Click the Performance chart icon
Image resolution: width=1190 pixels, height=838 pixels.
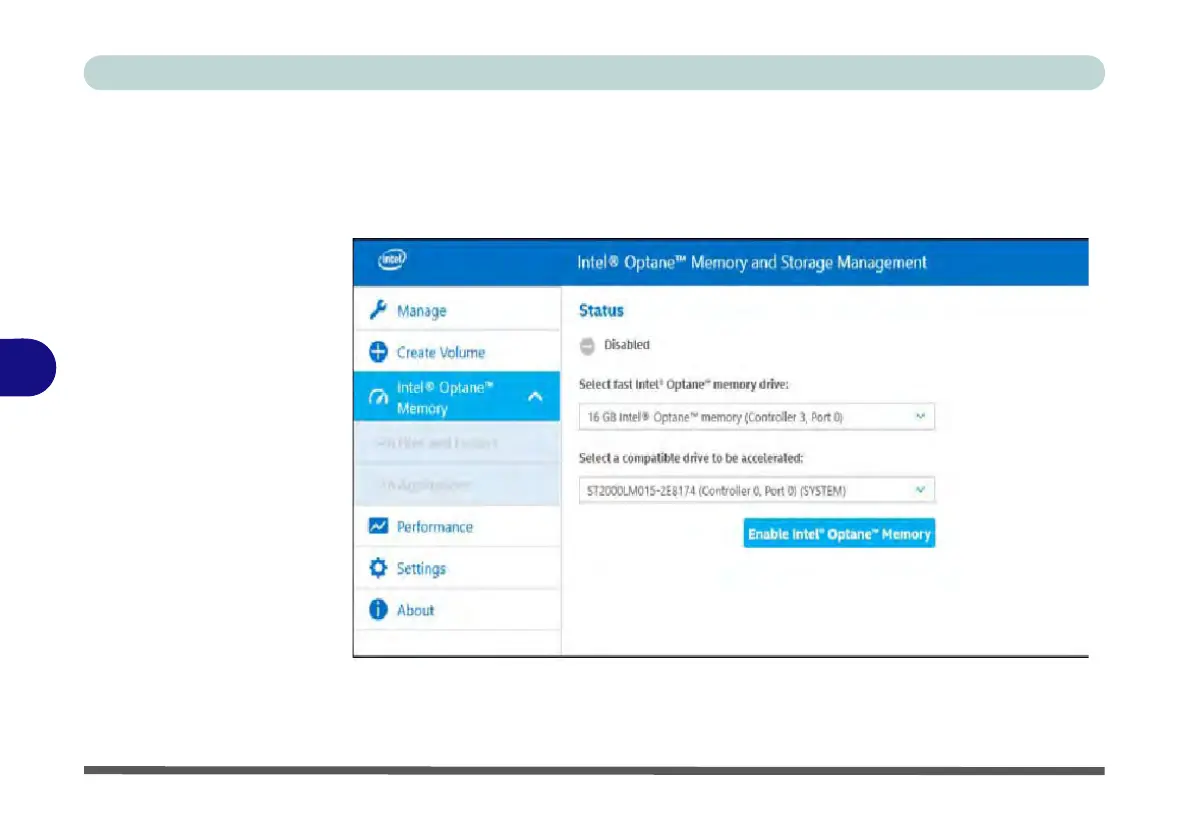pos(378,526)
